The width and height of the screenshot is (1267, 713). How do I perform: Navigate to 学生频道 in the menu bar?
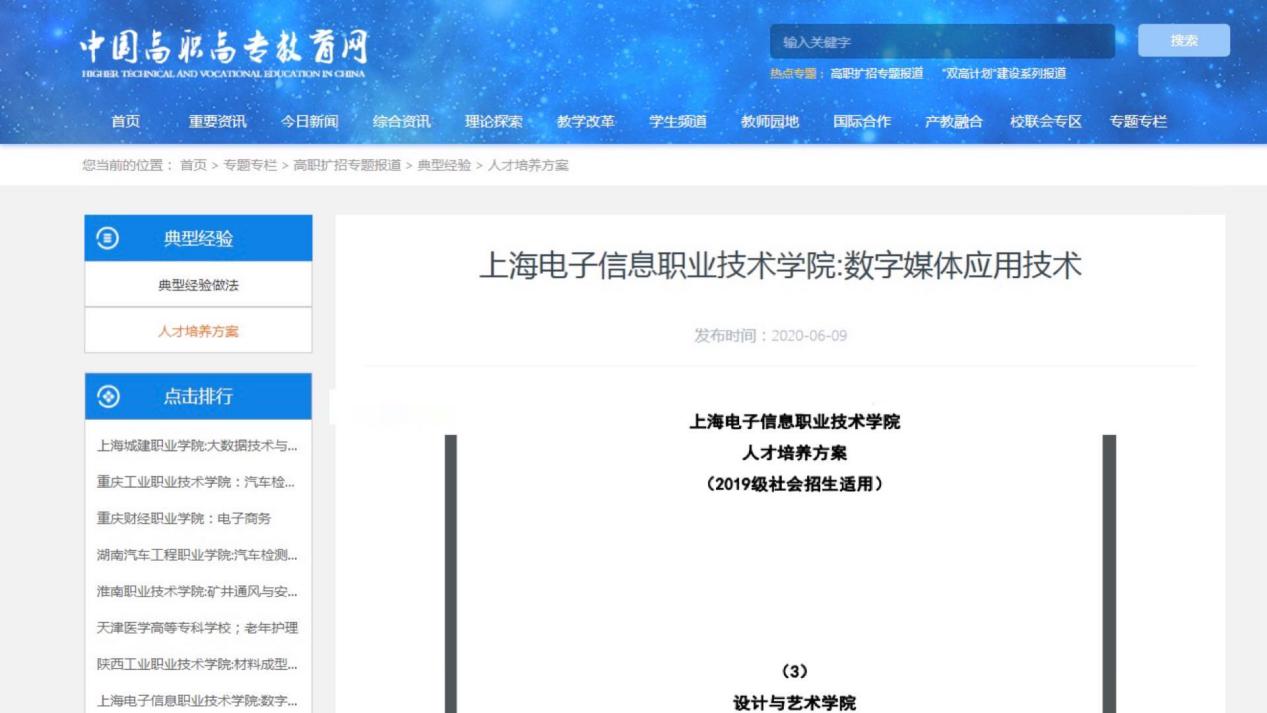pos(677,121)
